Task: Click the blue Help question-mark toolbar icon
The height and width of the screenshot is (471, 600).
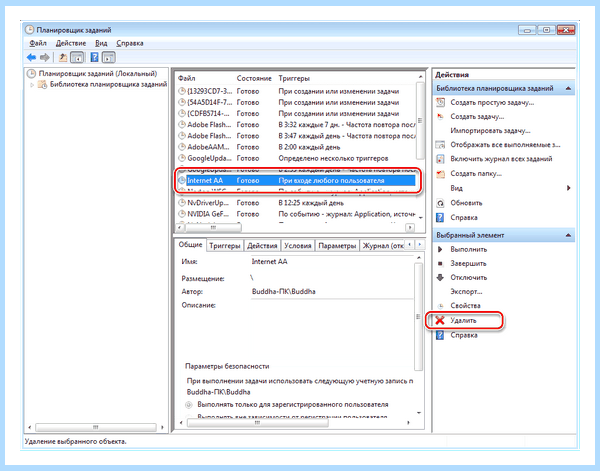Action: point(94,57)
